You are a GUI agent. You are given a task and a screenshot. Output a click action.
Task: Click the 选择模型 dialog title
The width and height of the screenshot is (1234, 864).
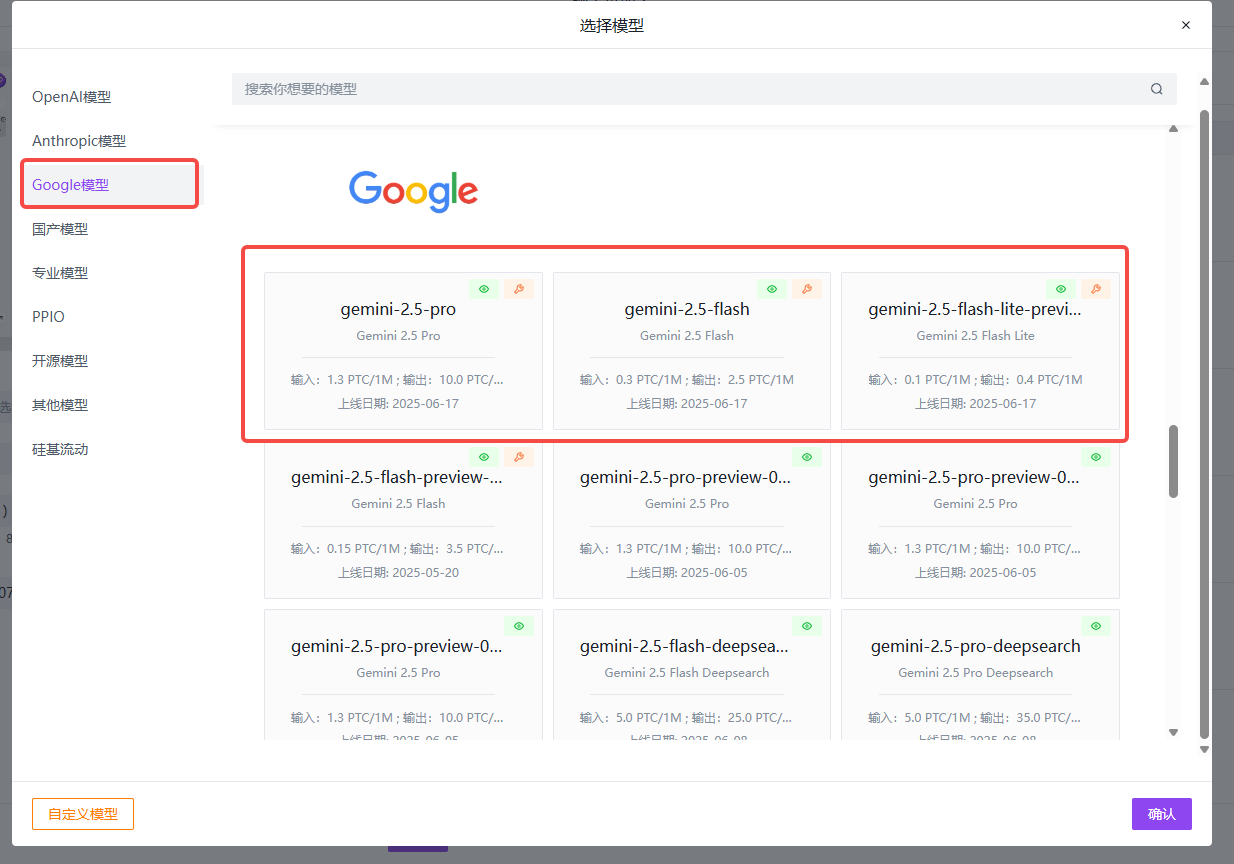pyautogui.click(x=612, y=26)
